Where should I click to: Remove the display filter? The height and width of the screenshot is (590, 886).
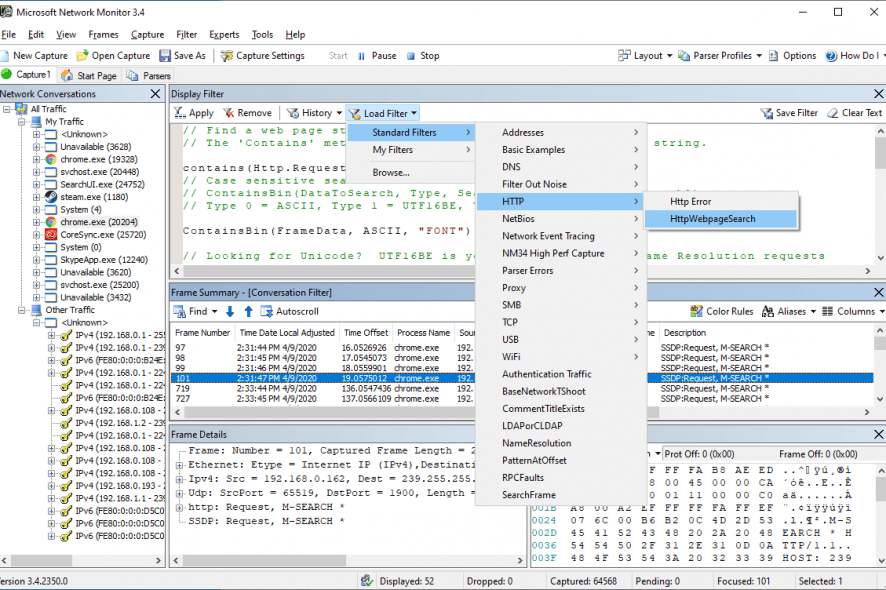point(247,113)
